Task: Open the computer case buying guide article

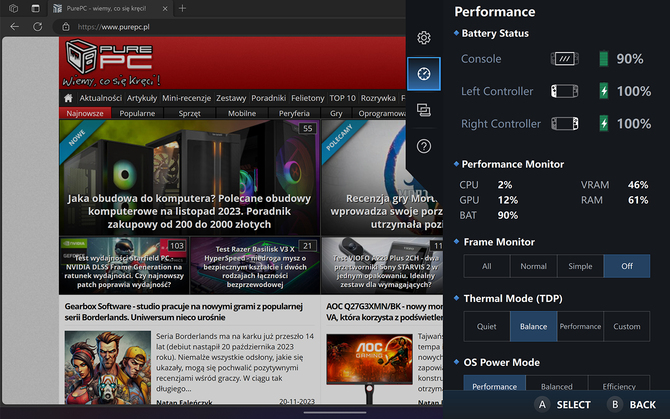Action: click(189, 177)
